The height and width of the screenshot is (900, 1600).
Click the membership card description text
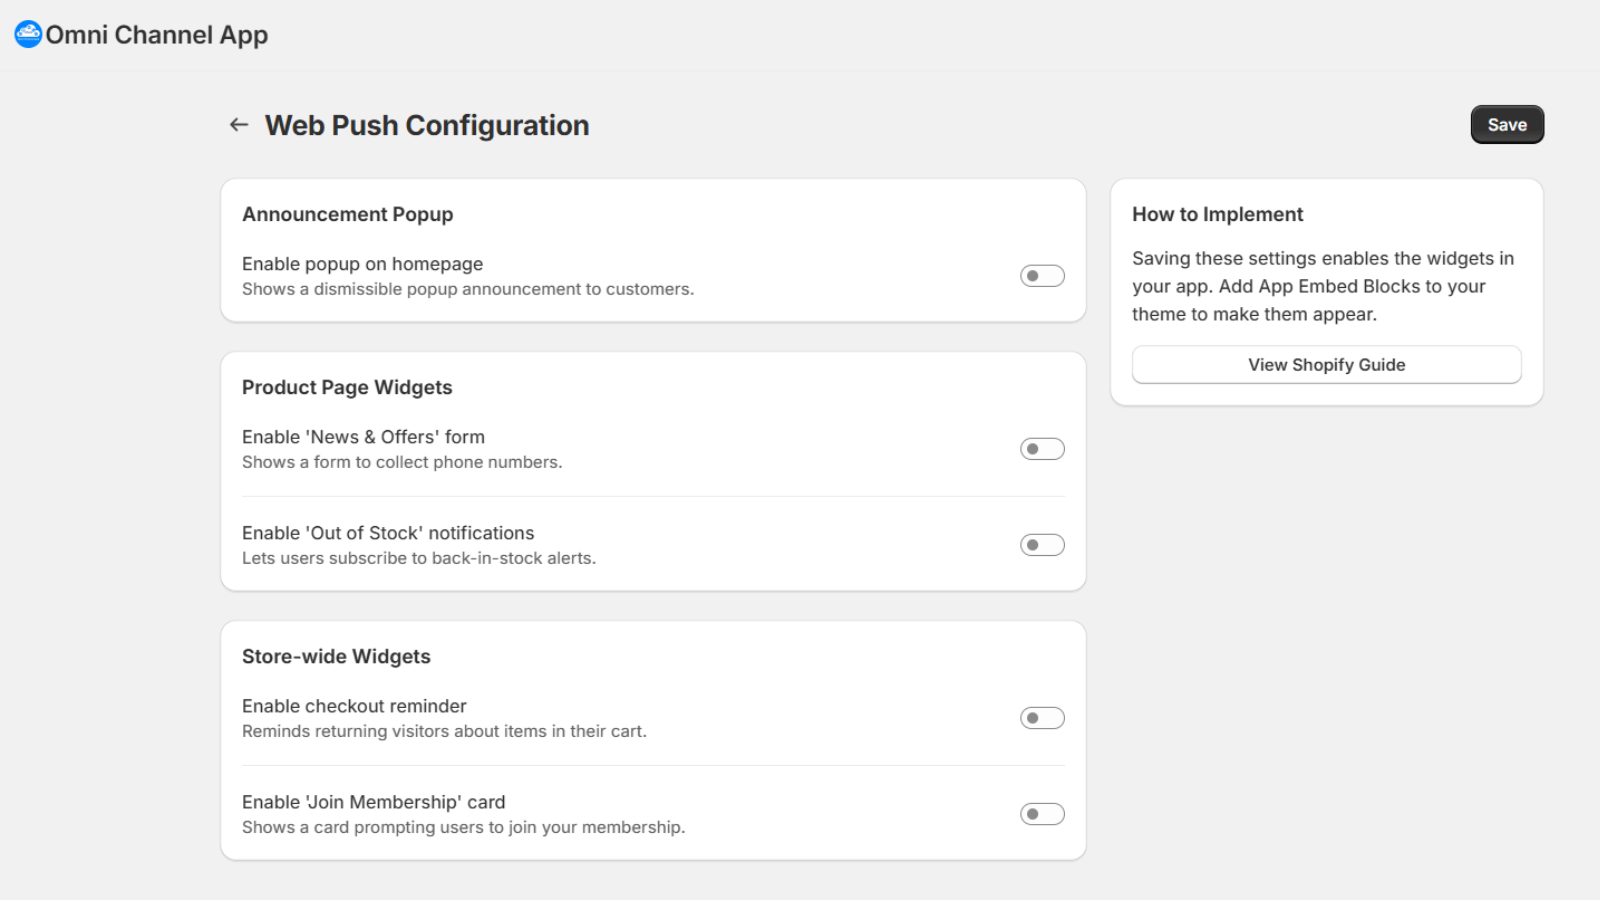click(x=463, y=827)
